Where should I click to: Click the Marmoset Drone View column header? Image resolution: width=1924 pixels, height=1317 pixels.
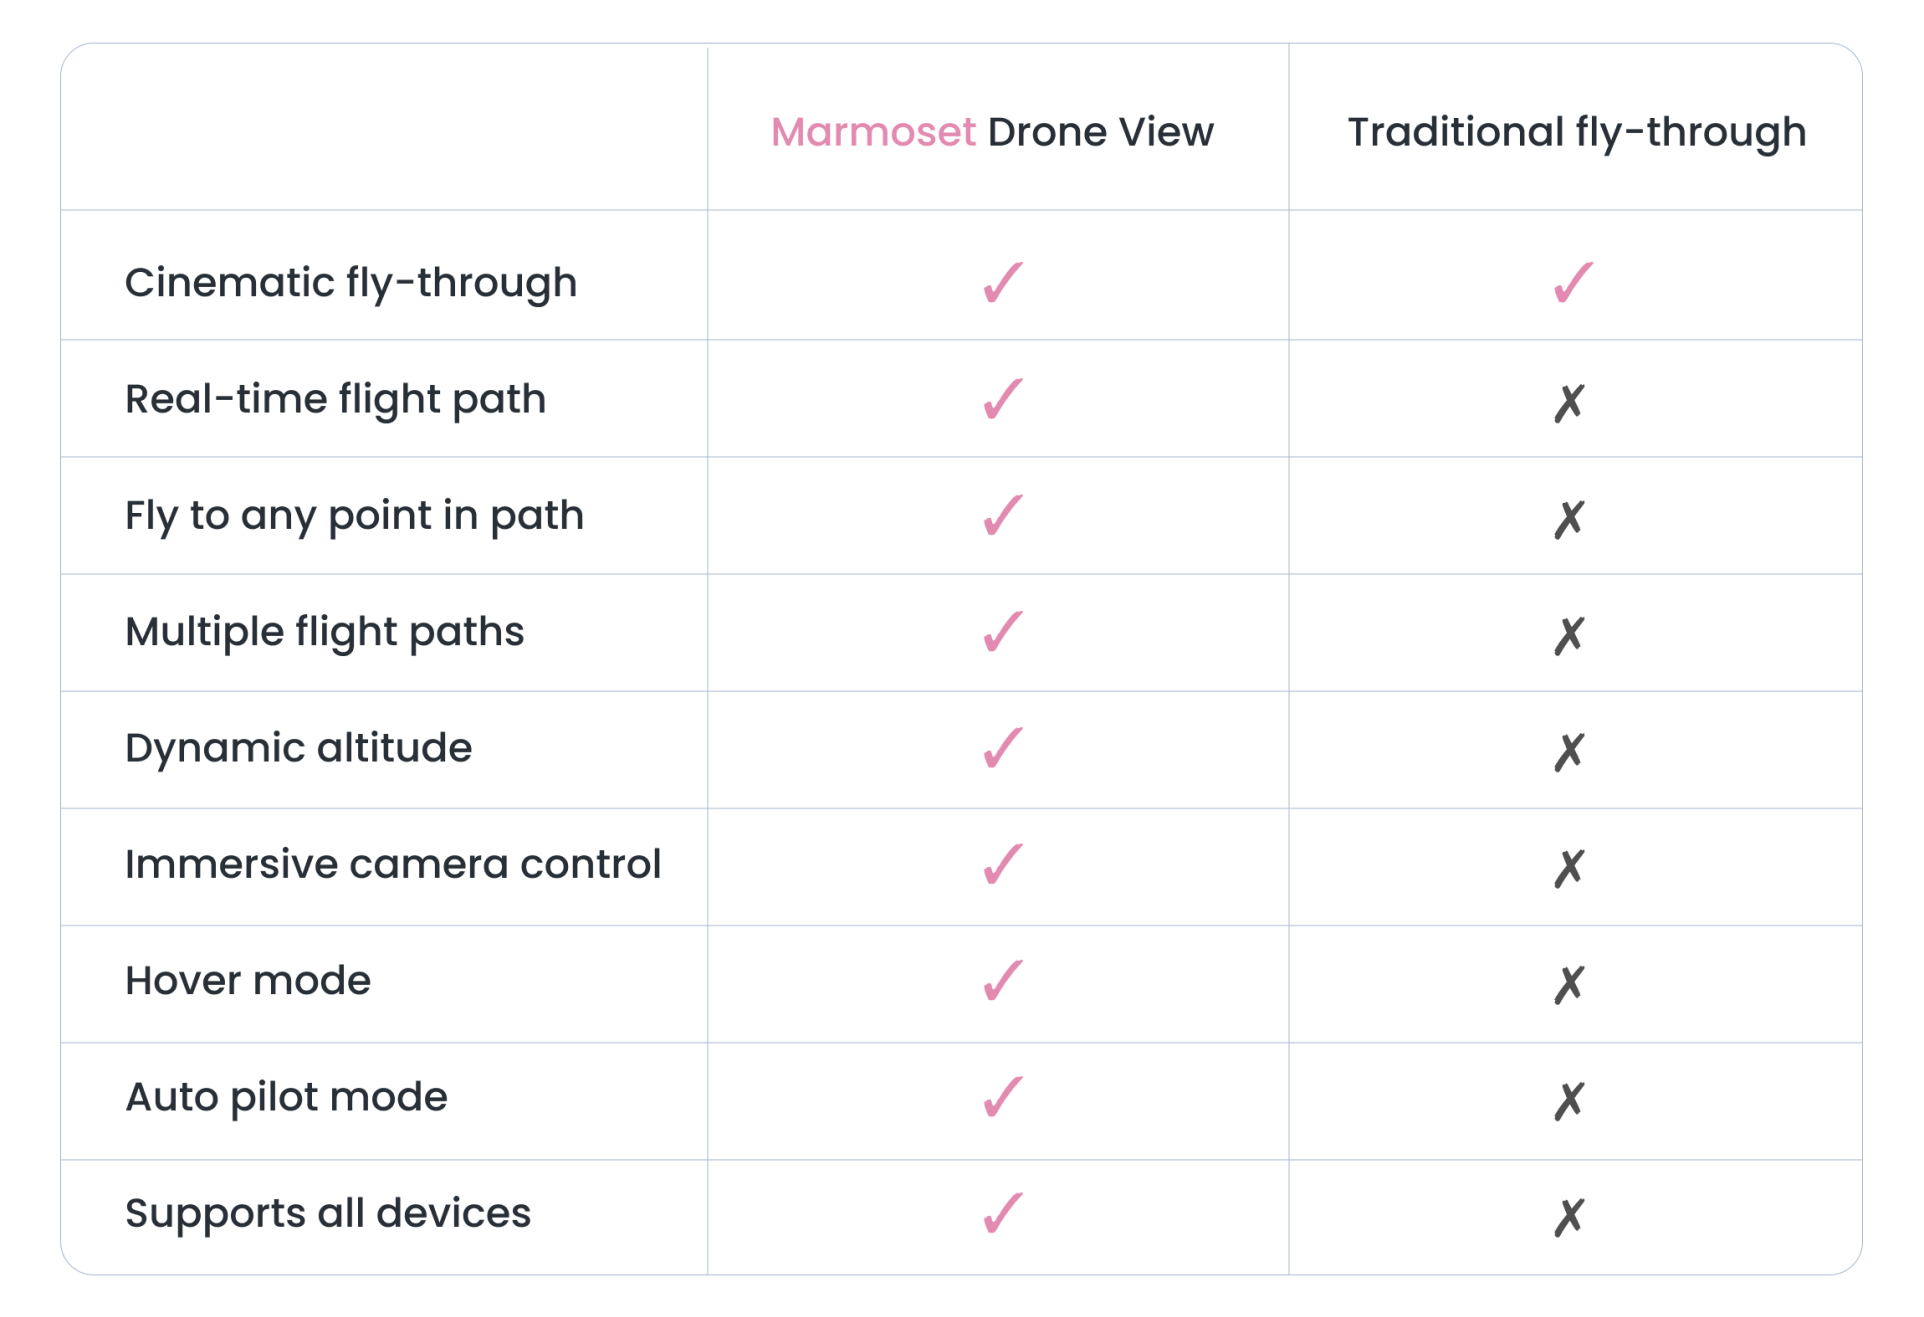pyautogui.click(x=992, y=132)
